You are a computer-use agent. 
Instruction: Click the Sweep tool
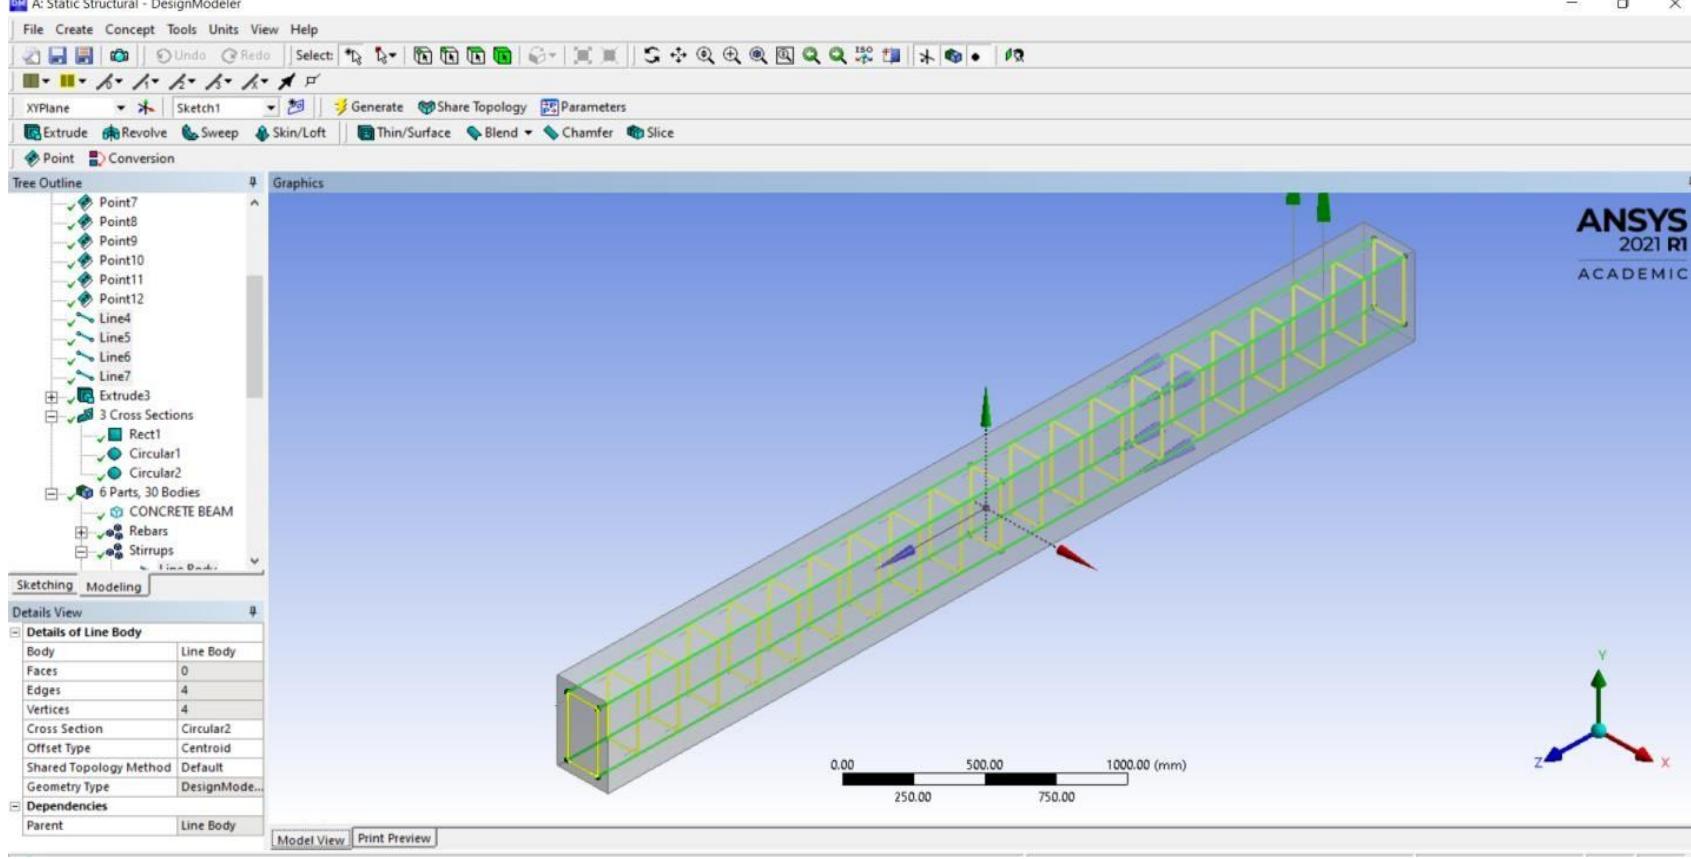coord(210,132)
